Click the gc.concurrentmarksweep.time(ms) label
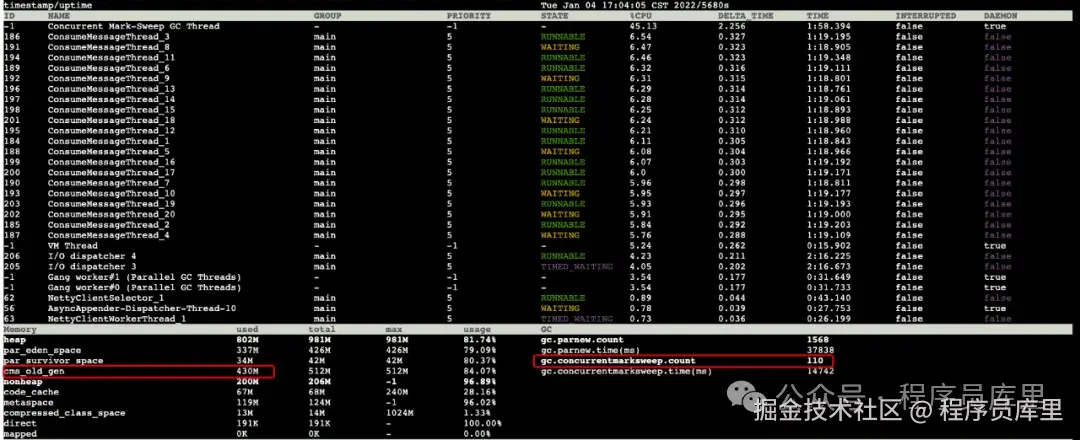The image size is (1080, 440). [x=626, y=371]
